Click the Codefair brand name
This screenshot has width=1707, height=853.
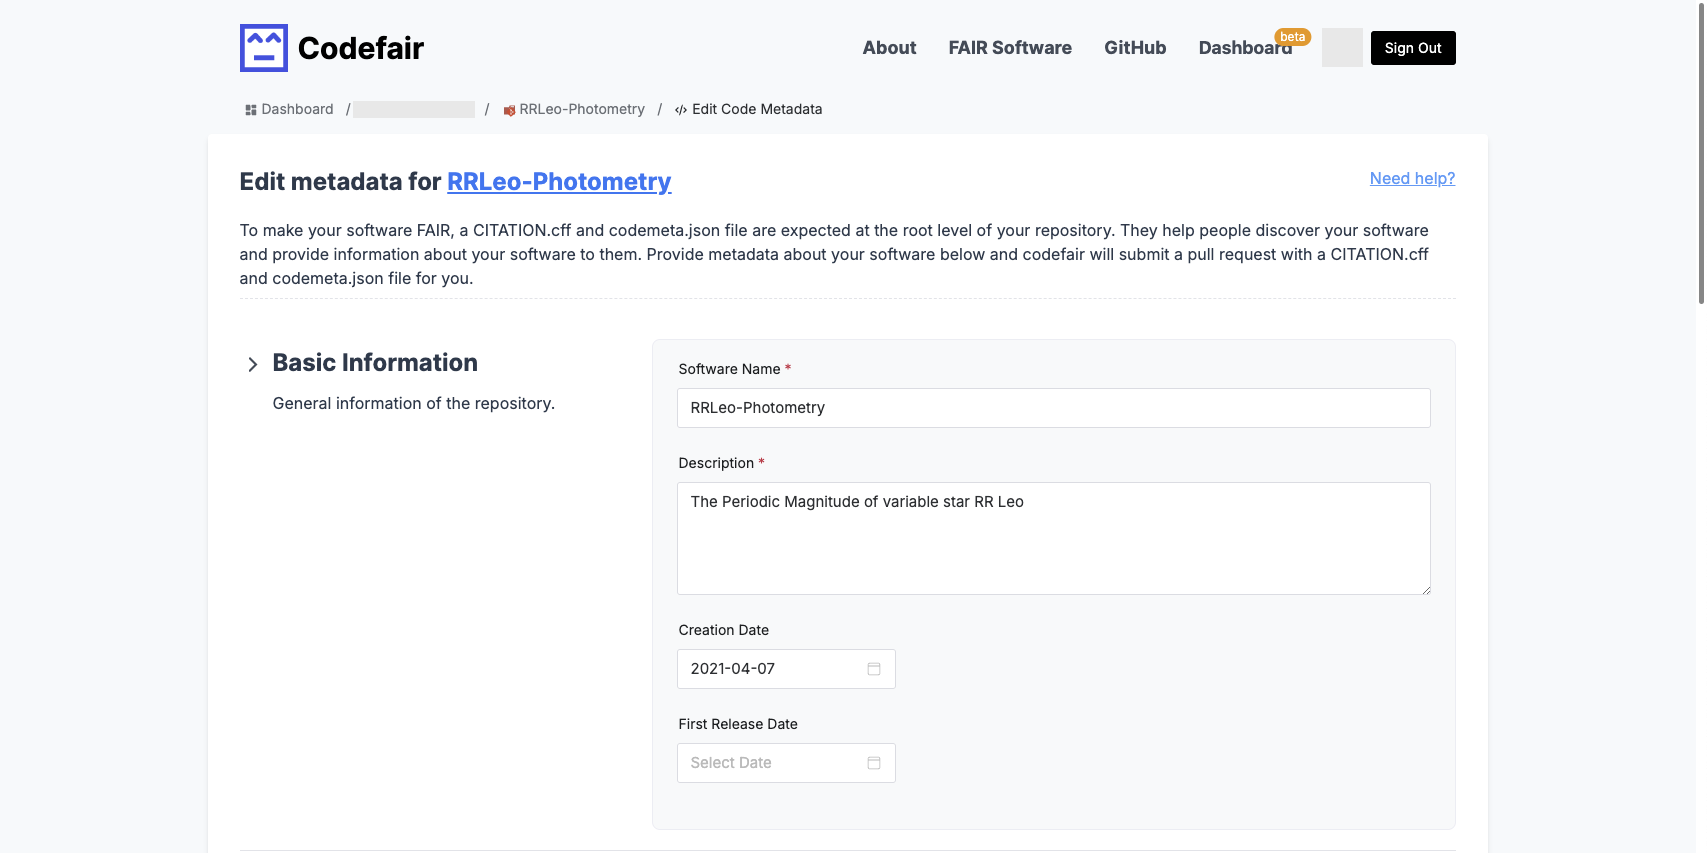point(361,48)
